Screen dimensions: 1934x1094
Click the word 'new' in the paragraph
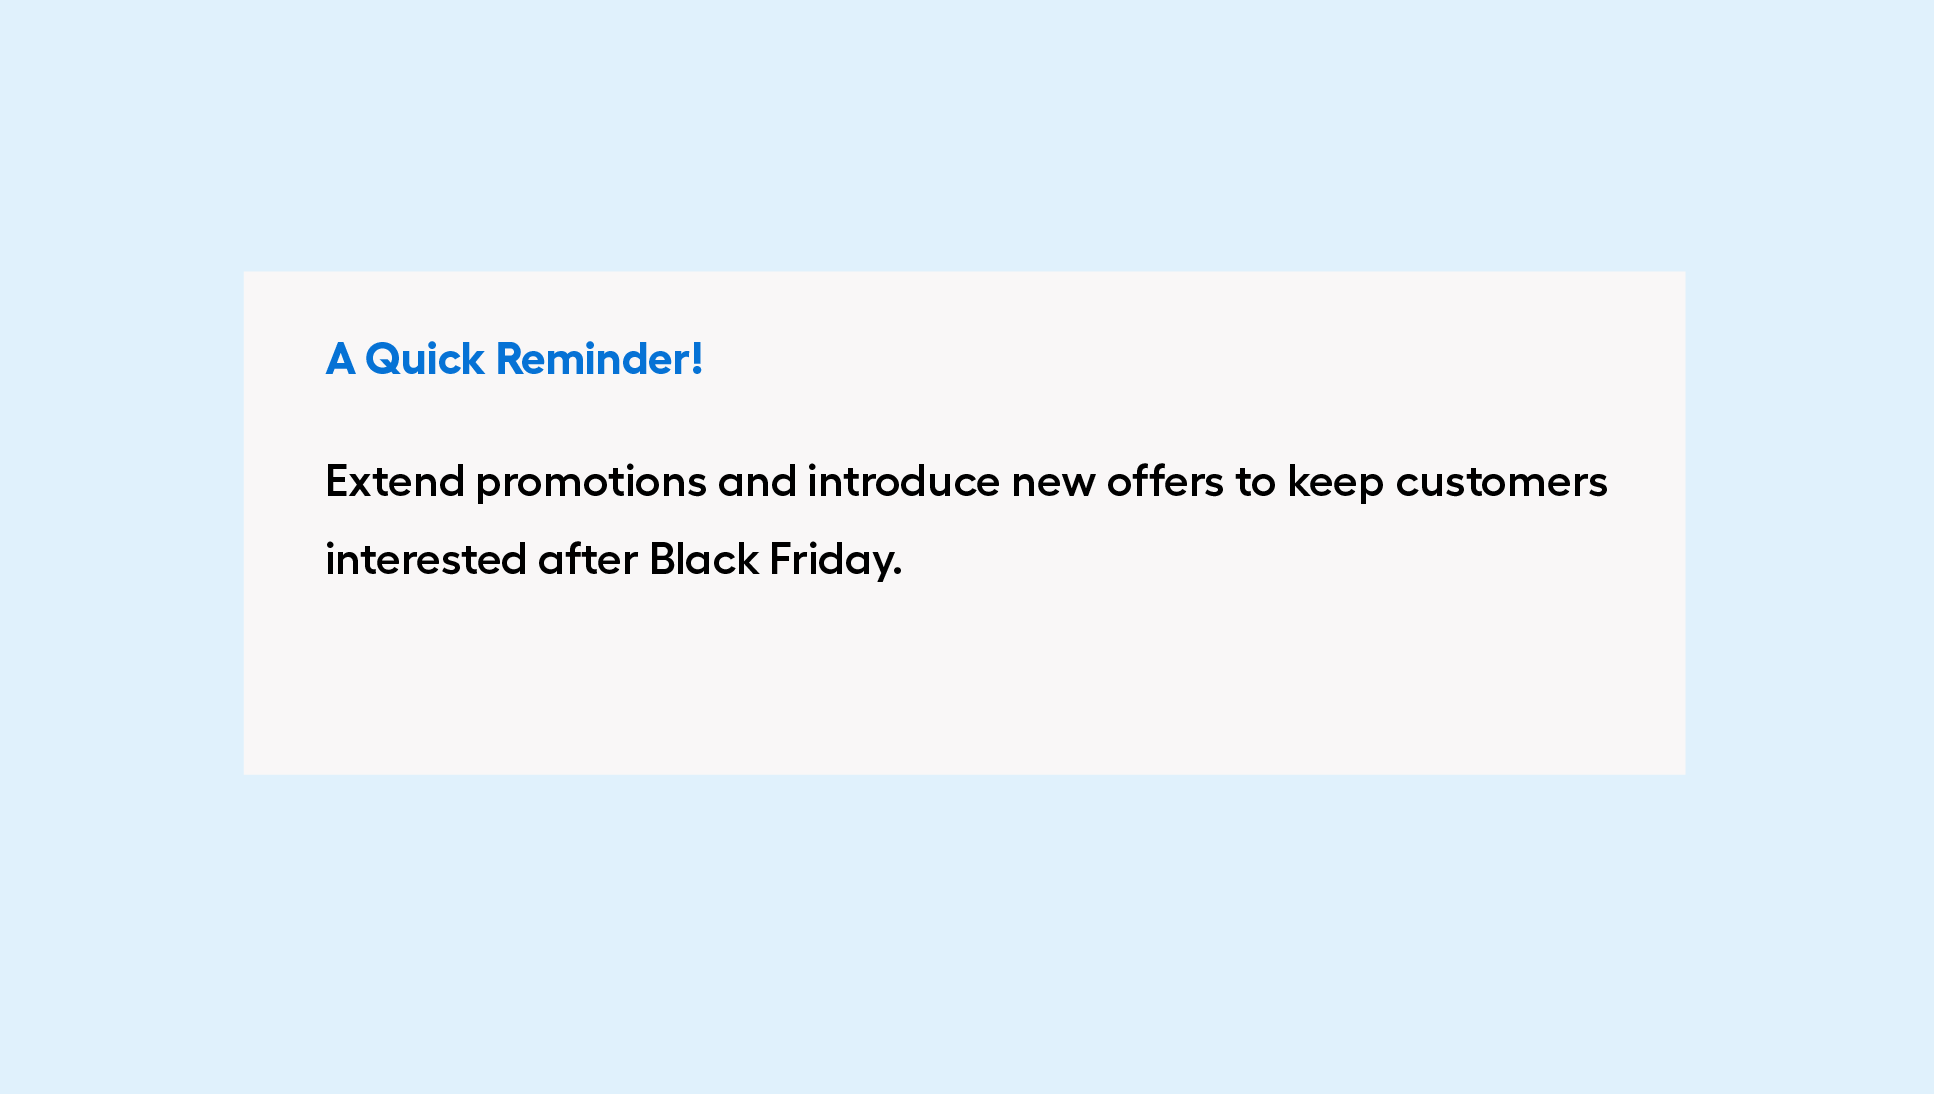1052,485
